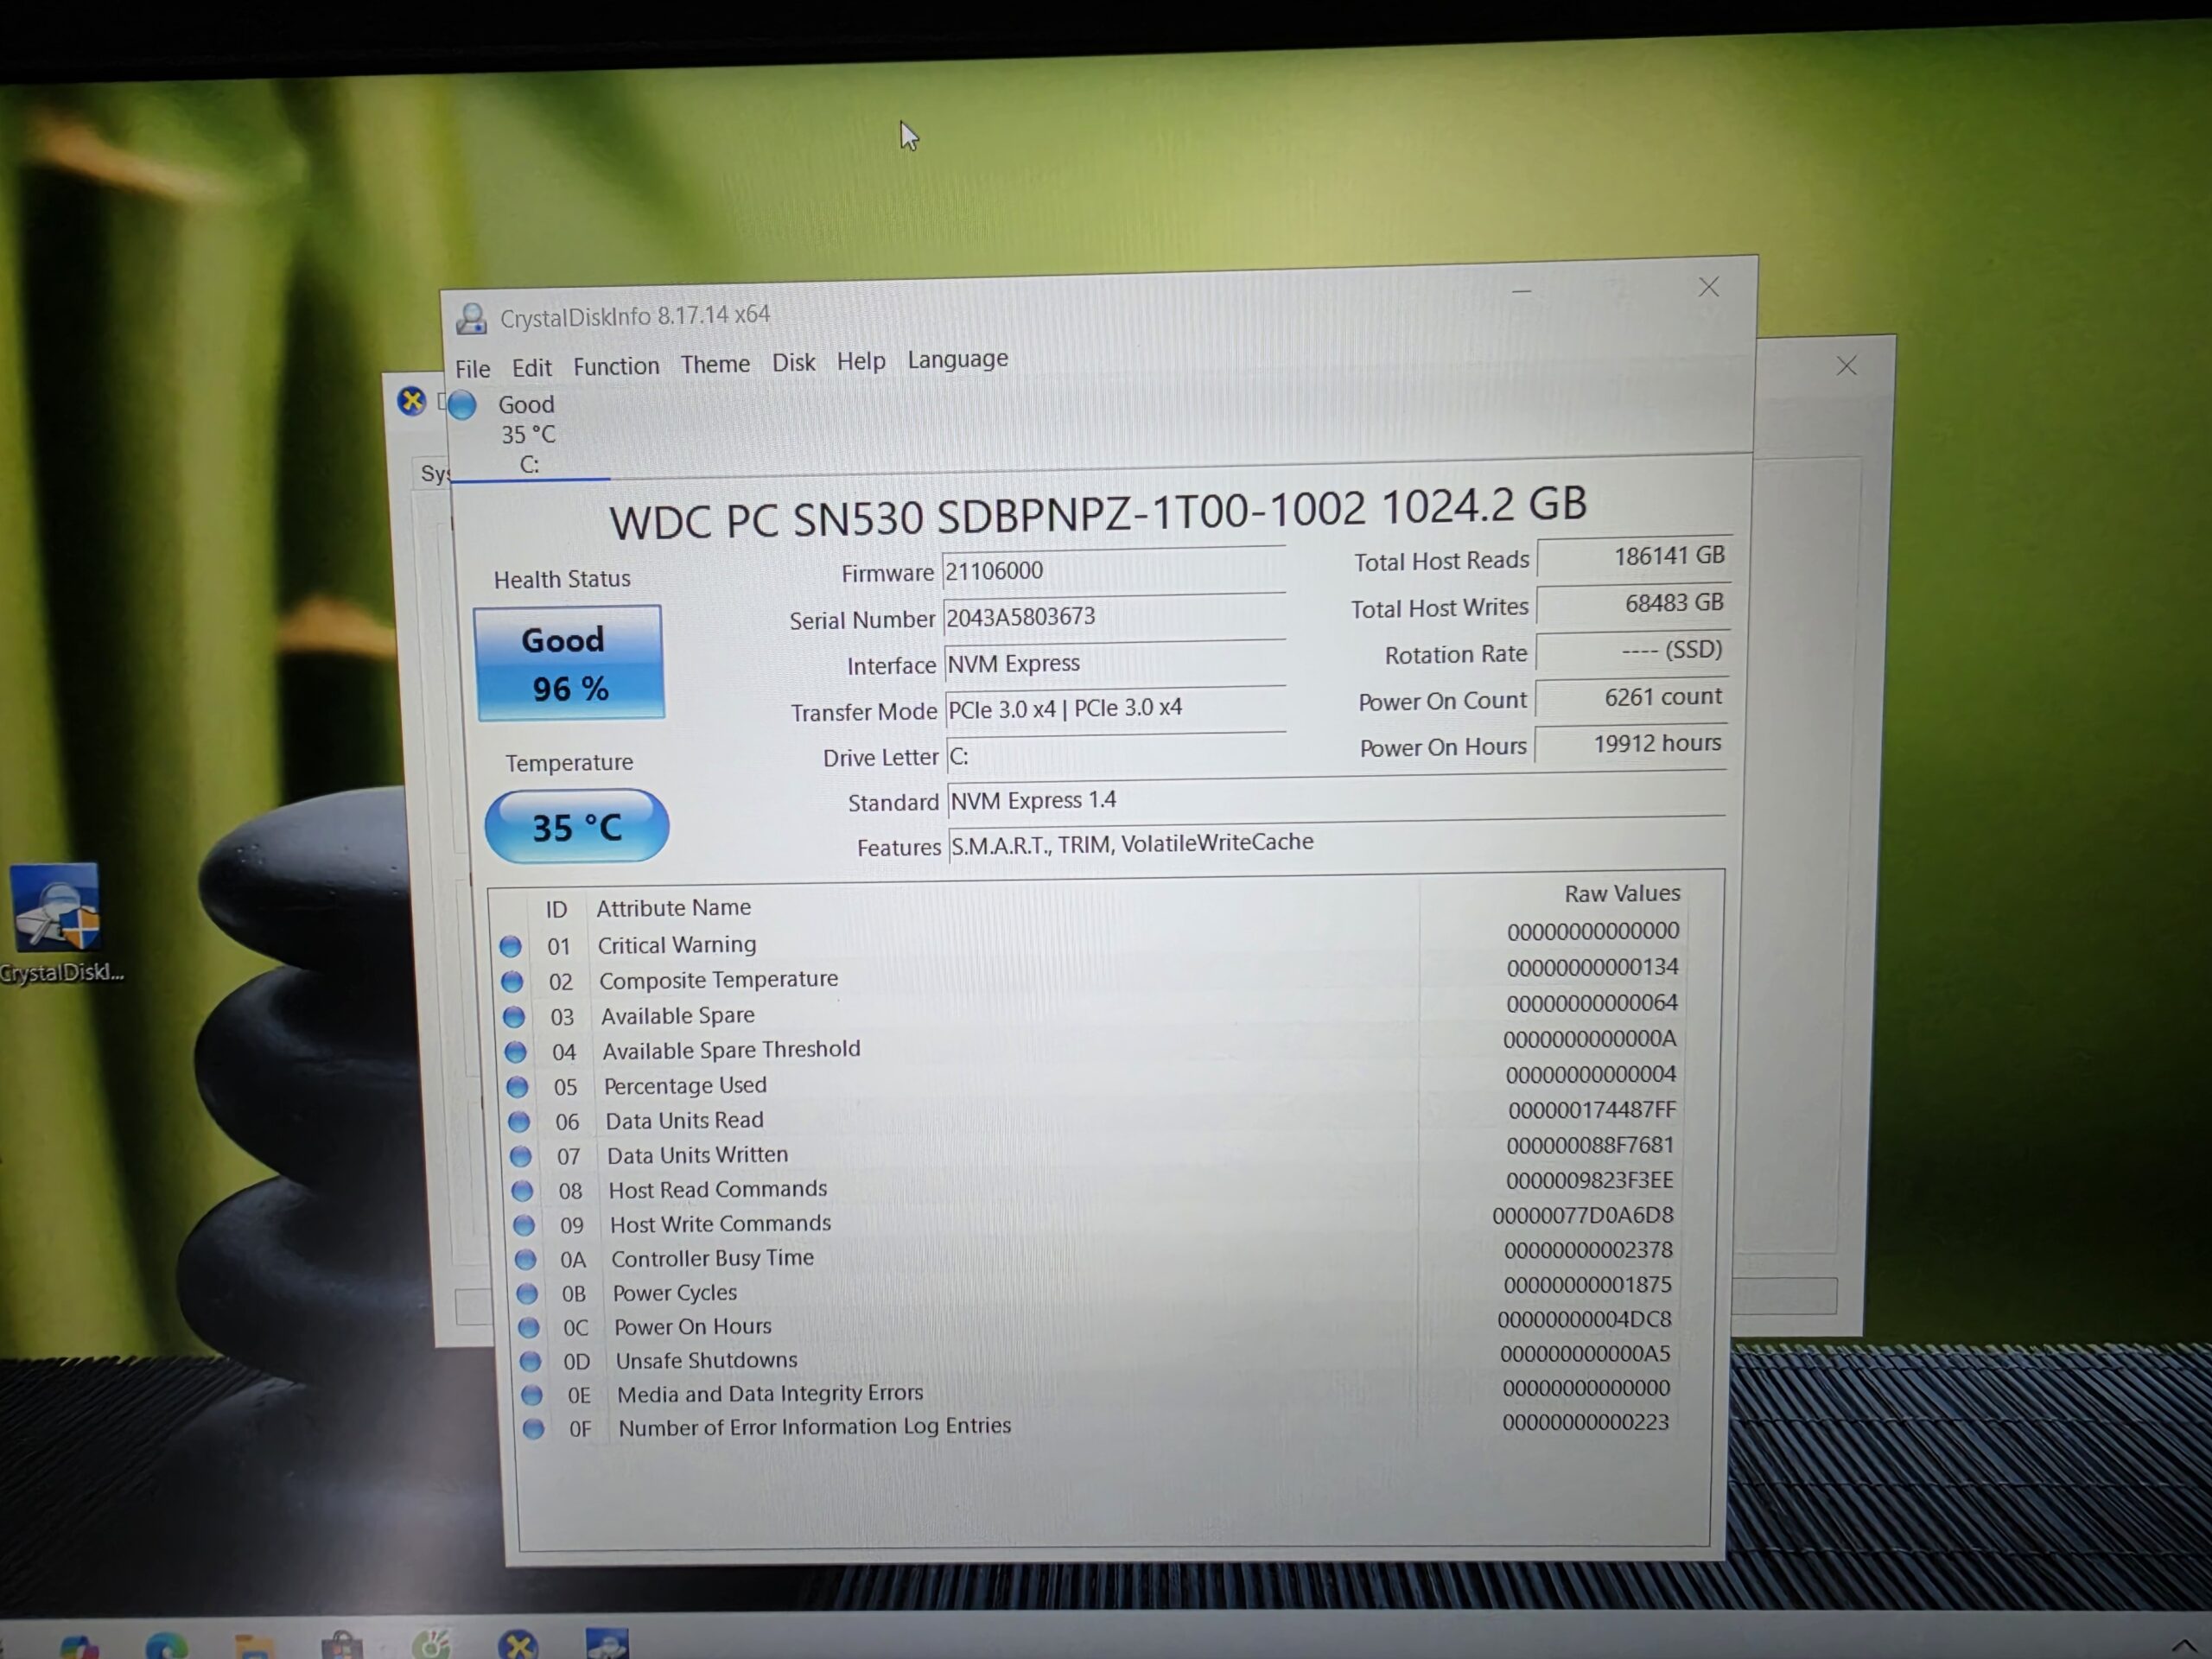Click the status dot for Composite Temperature
This screenshot has height=1659, width=2212.
coord(512,982)
